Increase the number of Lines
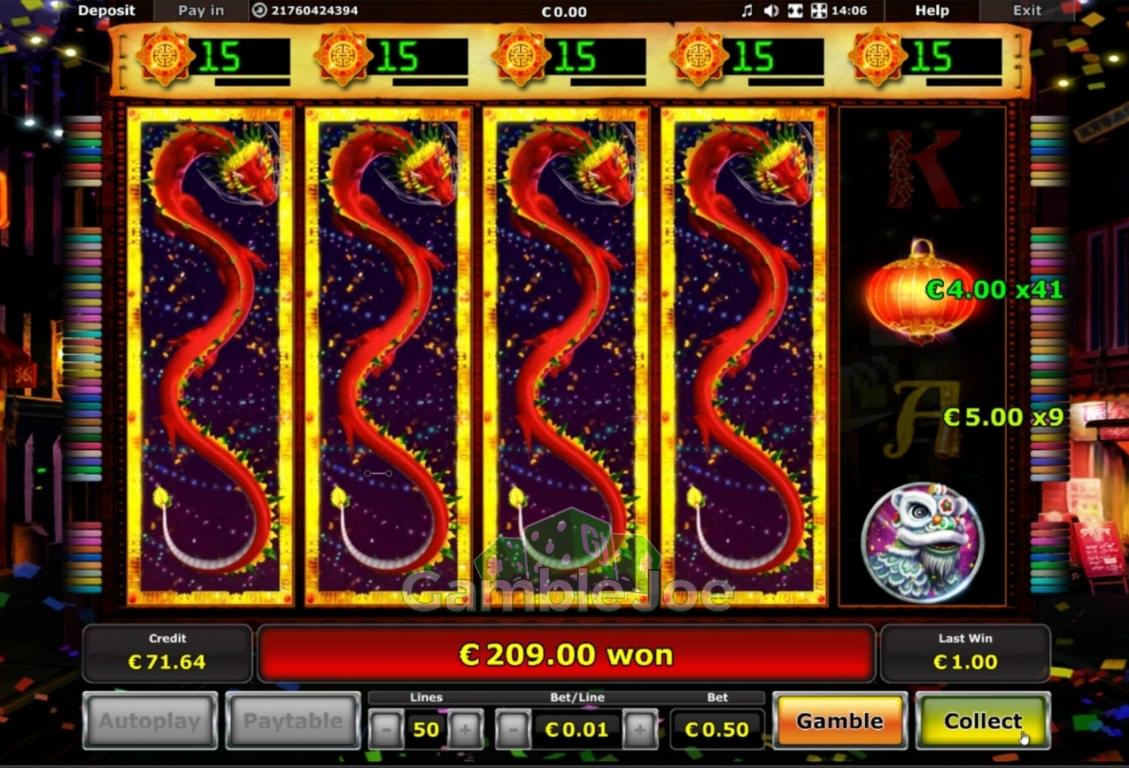The width and height of the screenshot is (1129, 768). click(465, 730)
